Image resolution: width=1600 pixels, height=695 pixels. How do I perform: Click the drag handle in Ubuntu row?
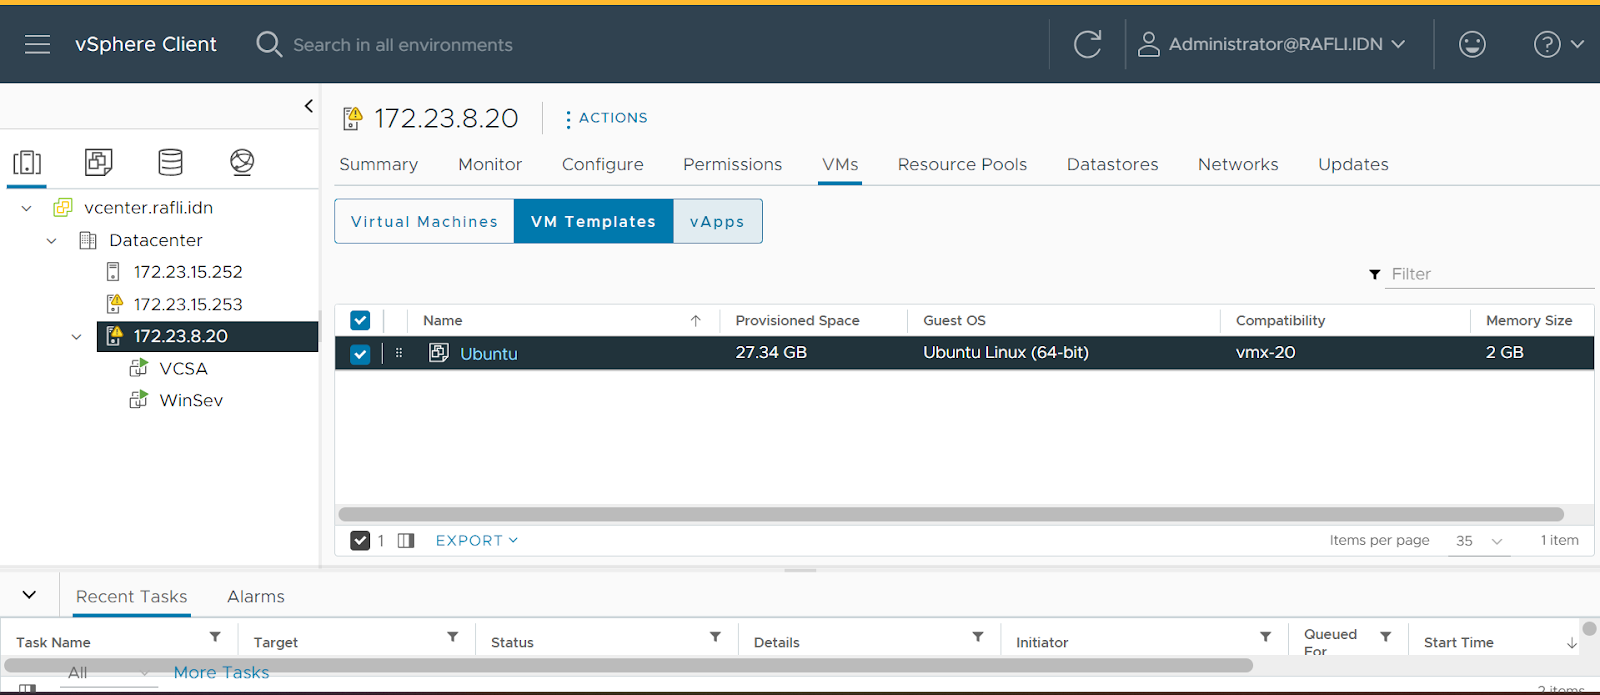pos(399,353)
